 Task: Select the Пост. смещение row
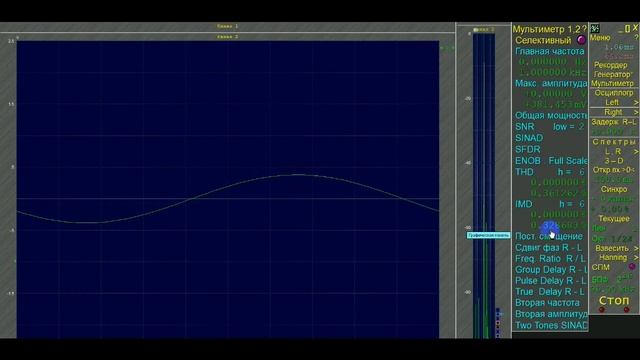click(549, 236)
